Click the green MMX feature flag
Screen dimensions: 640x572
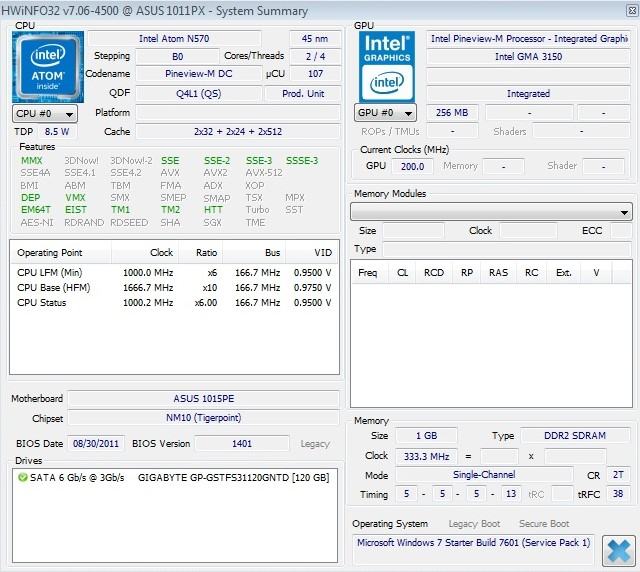(32, 160)
